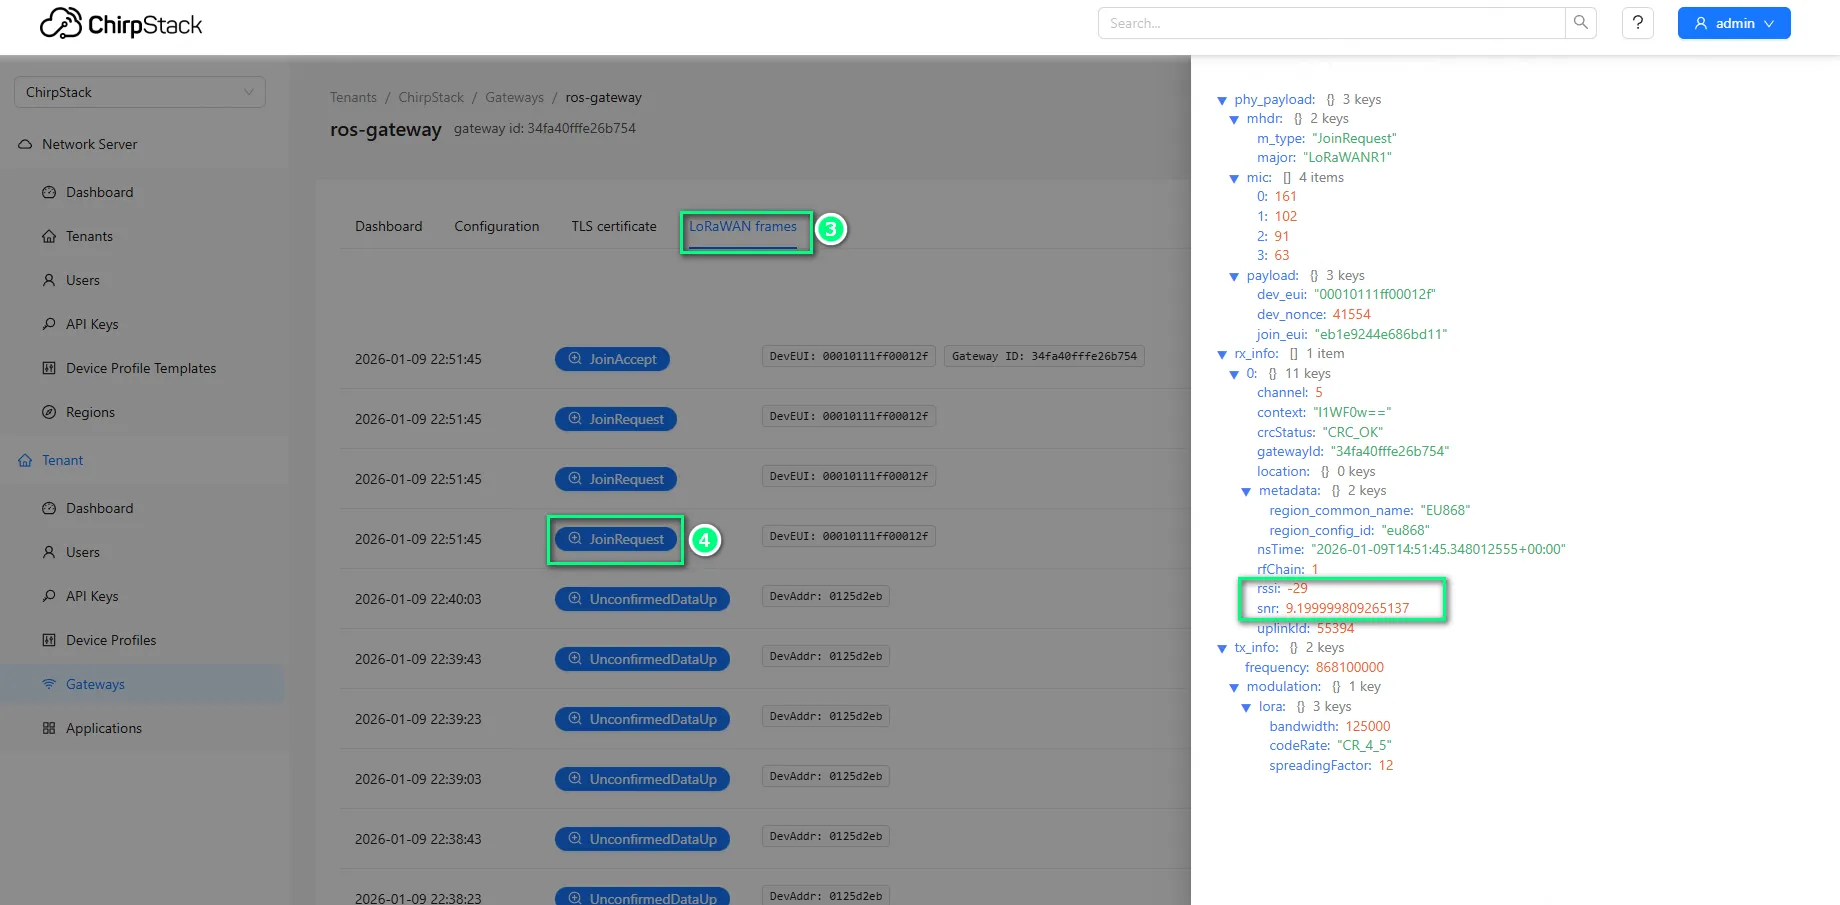Open the help question mark icon
This screenshot has height=905, width=1840.
[x=1637, y=23]
